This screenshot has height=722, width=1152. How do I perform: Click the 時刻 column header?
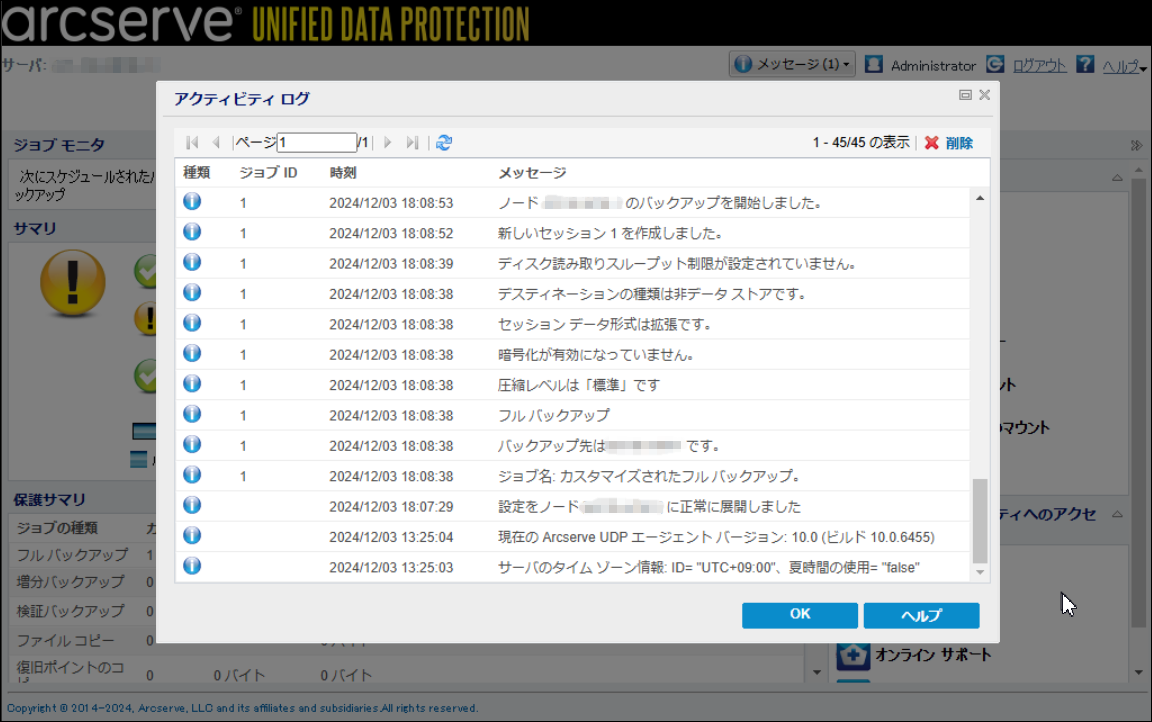(343, 173)
